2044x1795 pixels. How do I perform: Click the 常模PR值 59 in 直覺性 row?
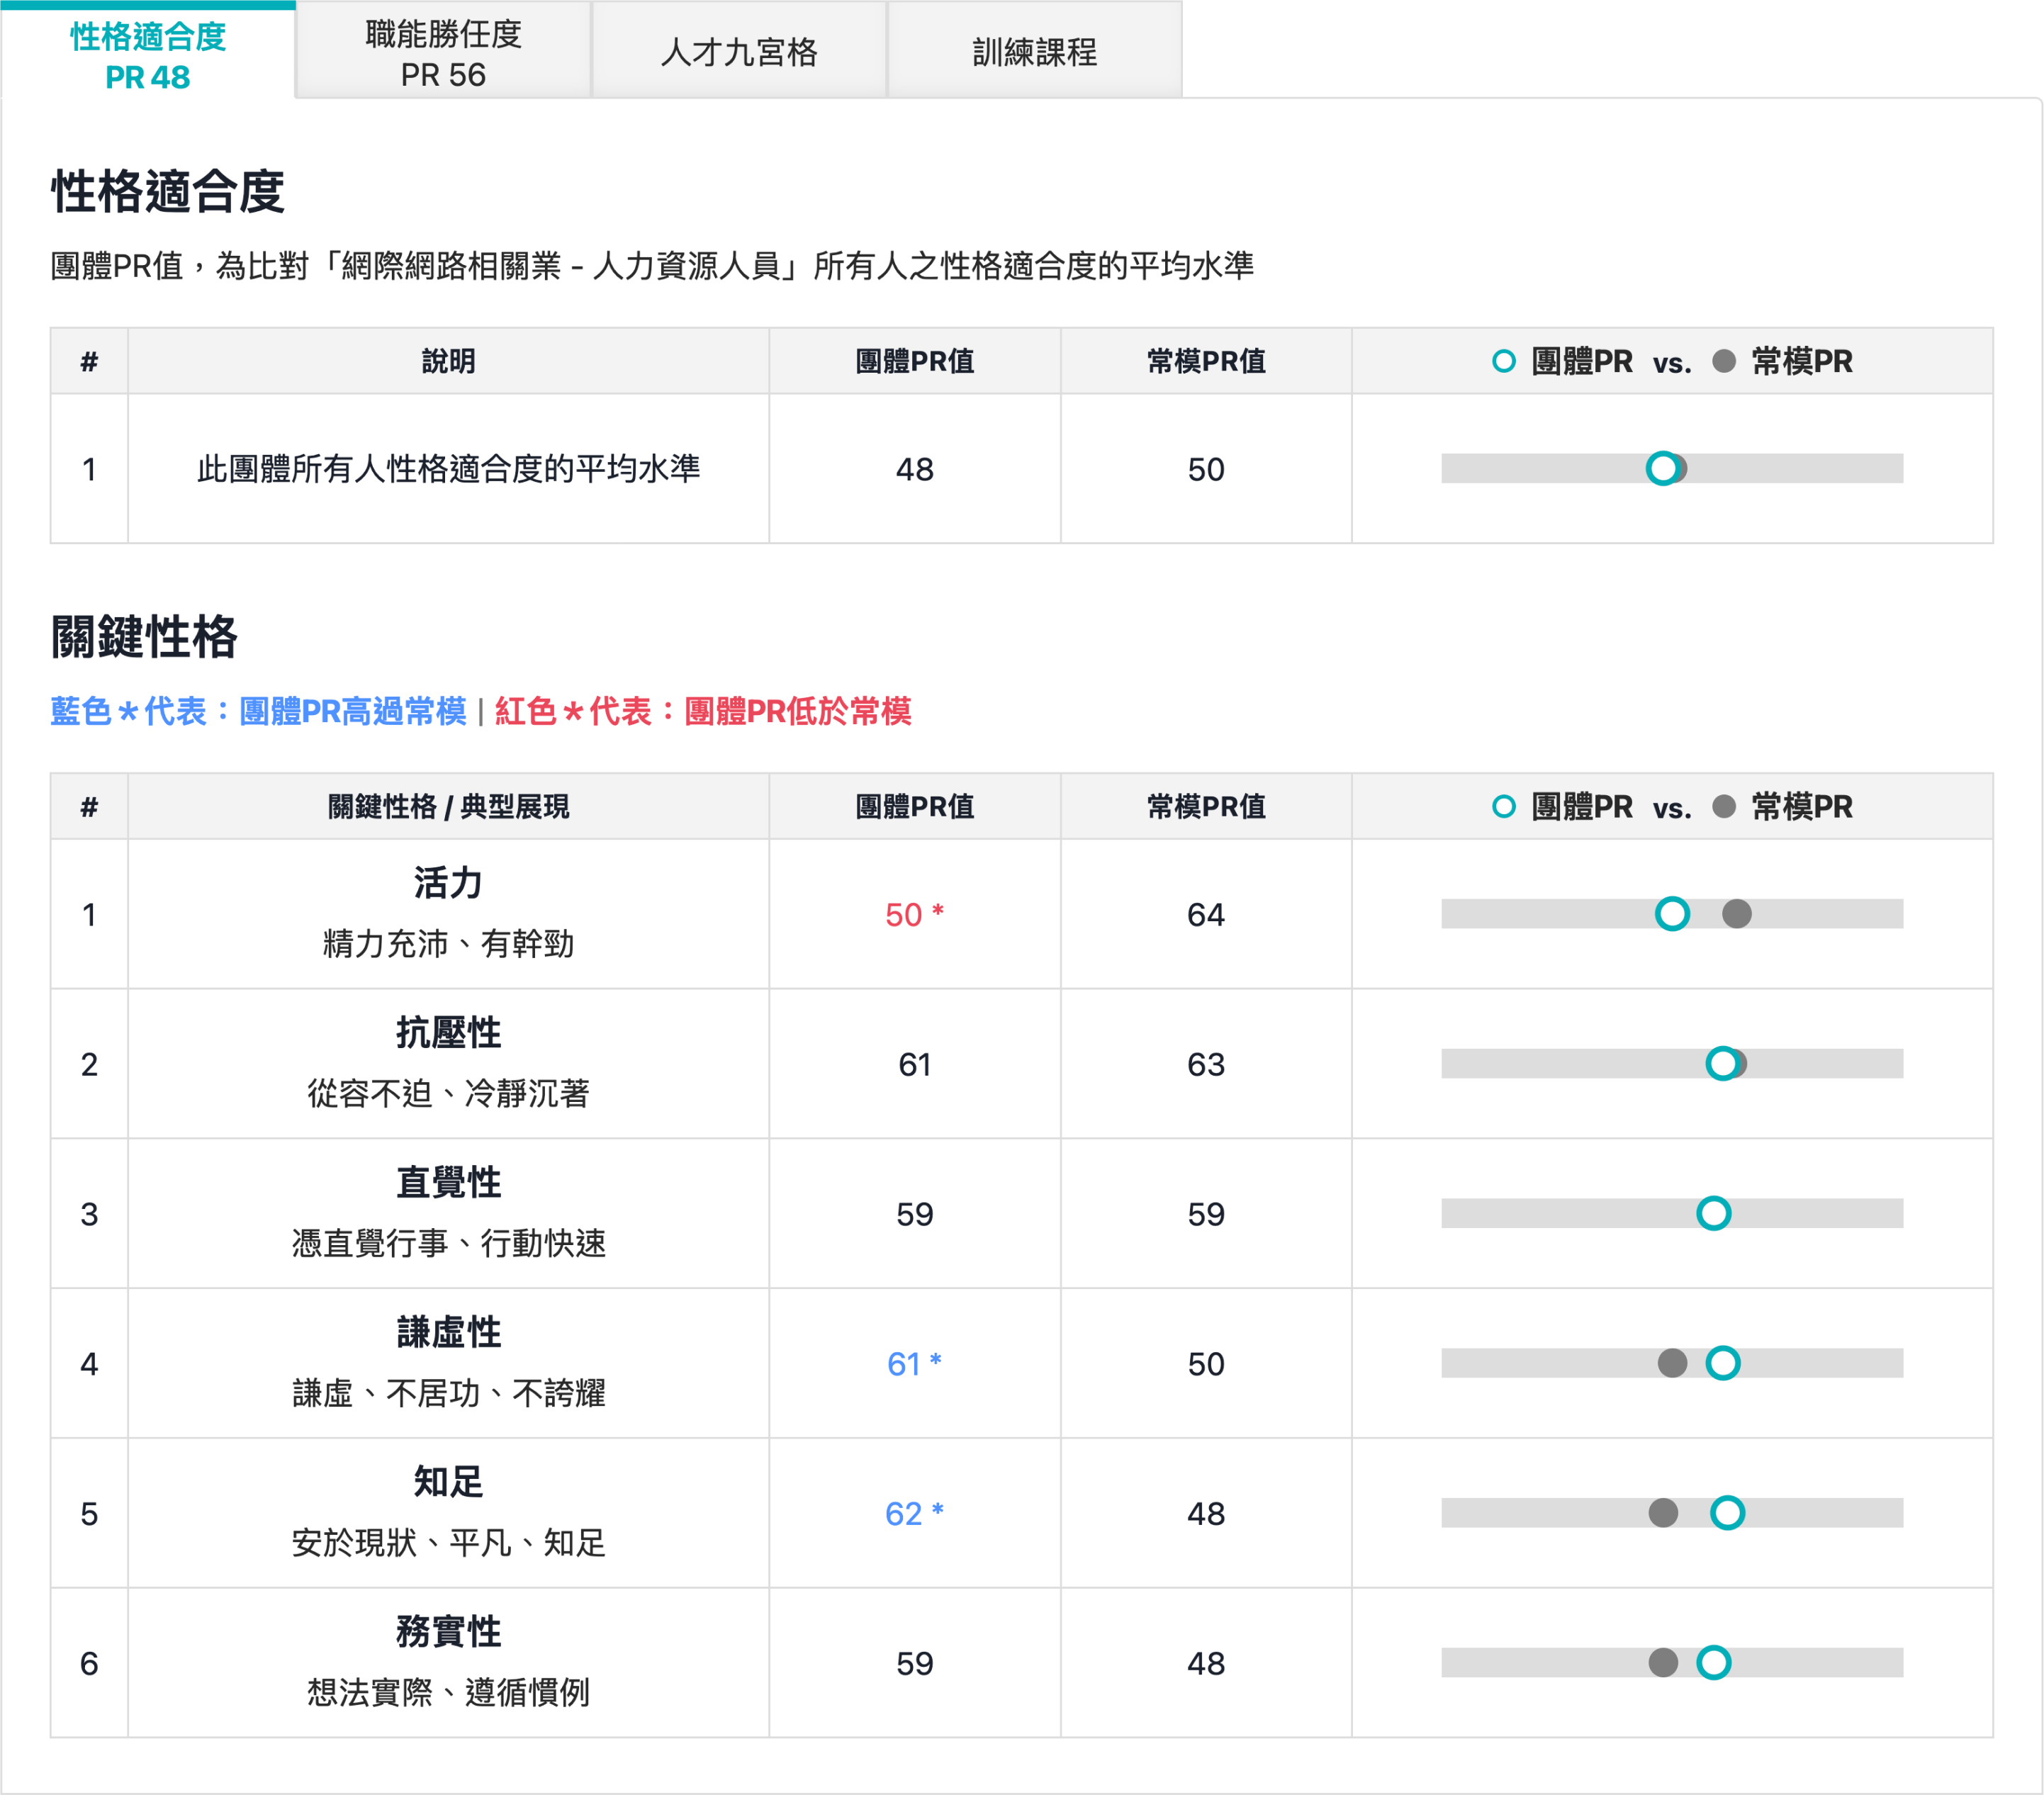tap(1206, 1214)
